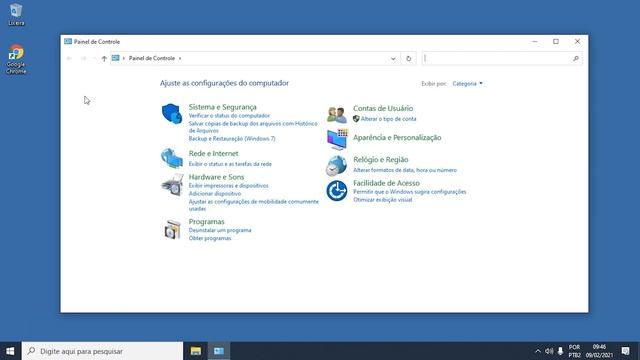Click Ajustar as configurações de mobilidade link
The image size is (640, 360).
click(x=253, y=205)
